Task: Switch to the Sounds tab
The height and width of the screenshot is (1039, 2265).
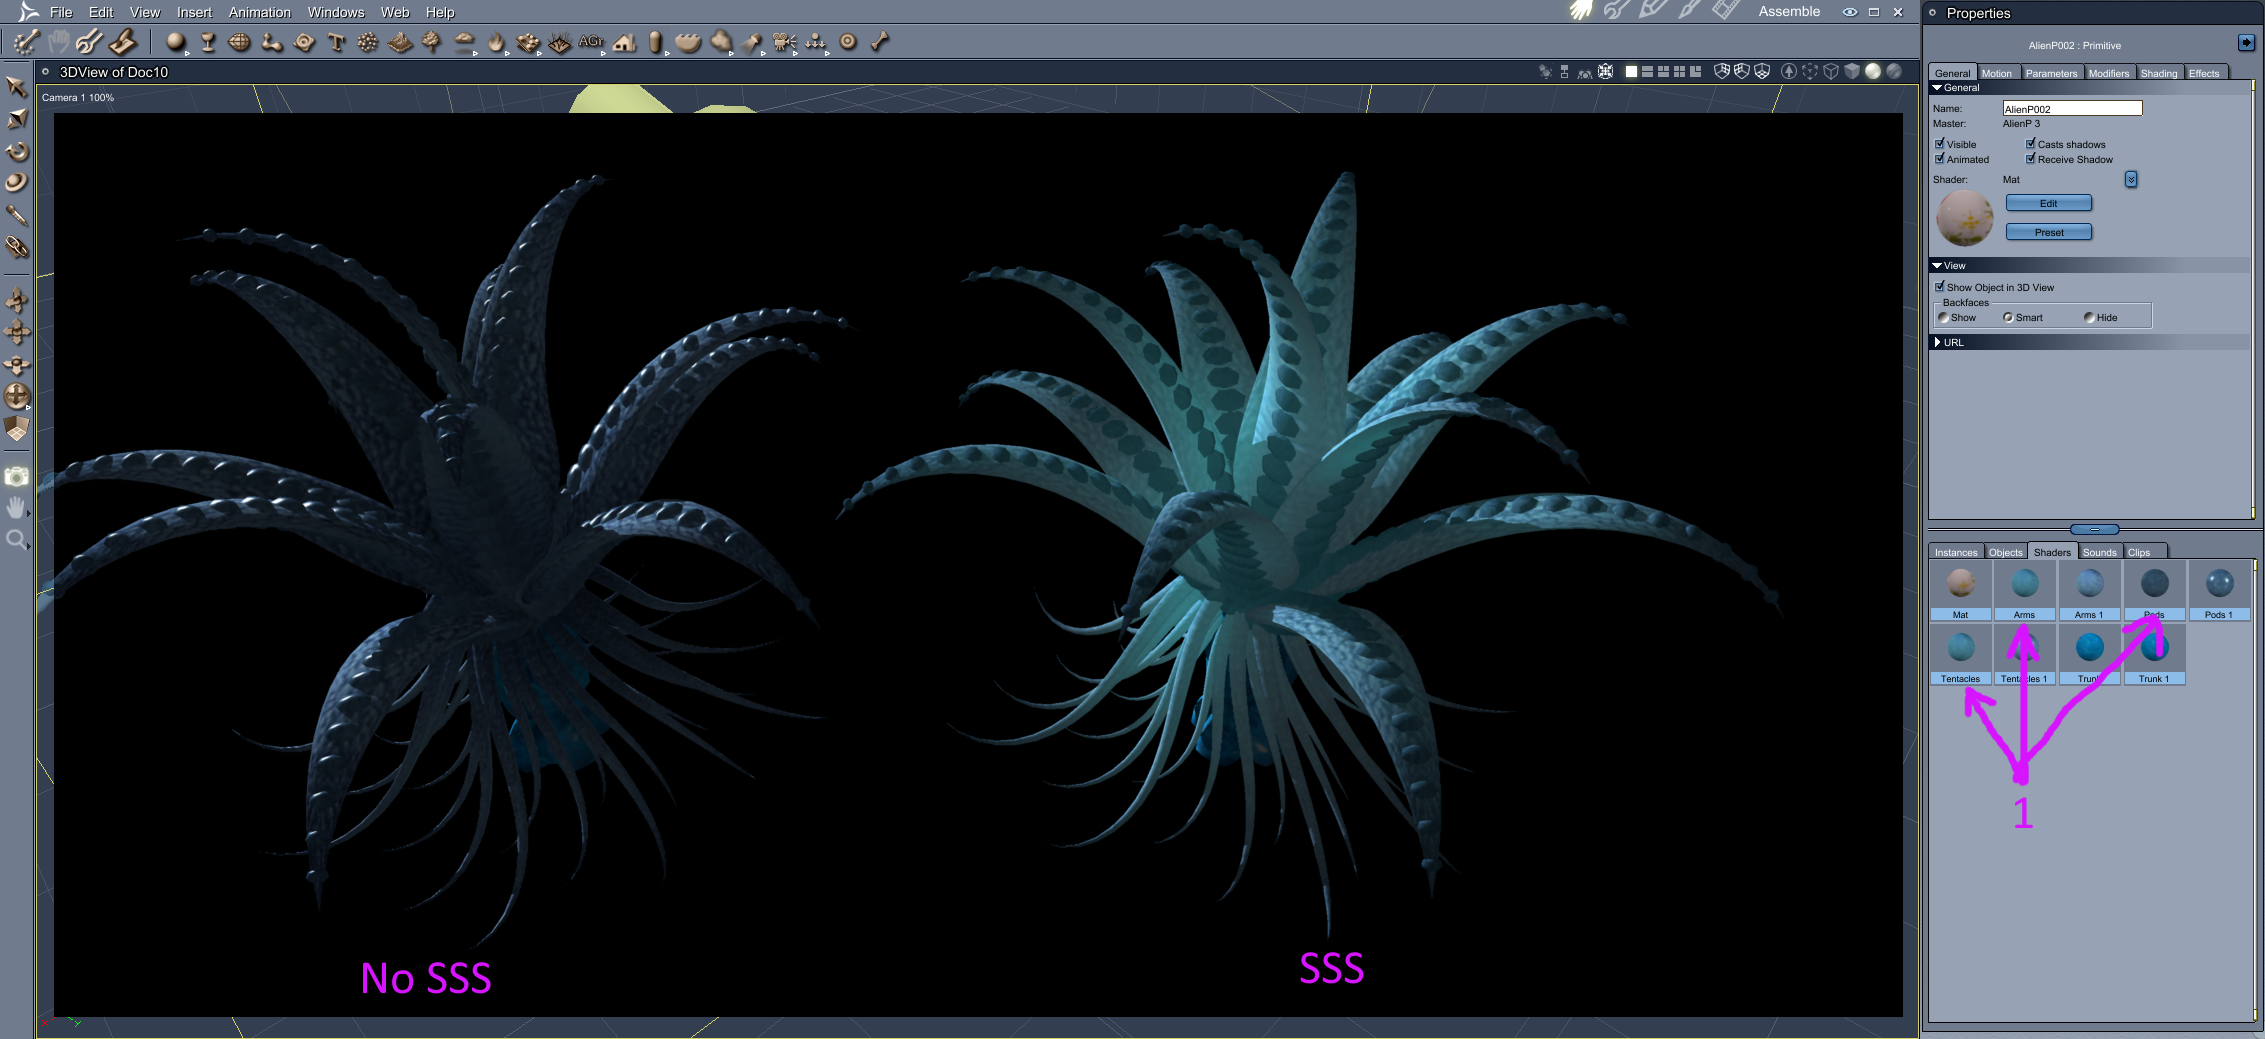Action: point(2100,552)
